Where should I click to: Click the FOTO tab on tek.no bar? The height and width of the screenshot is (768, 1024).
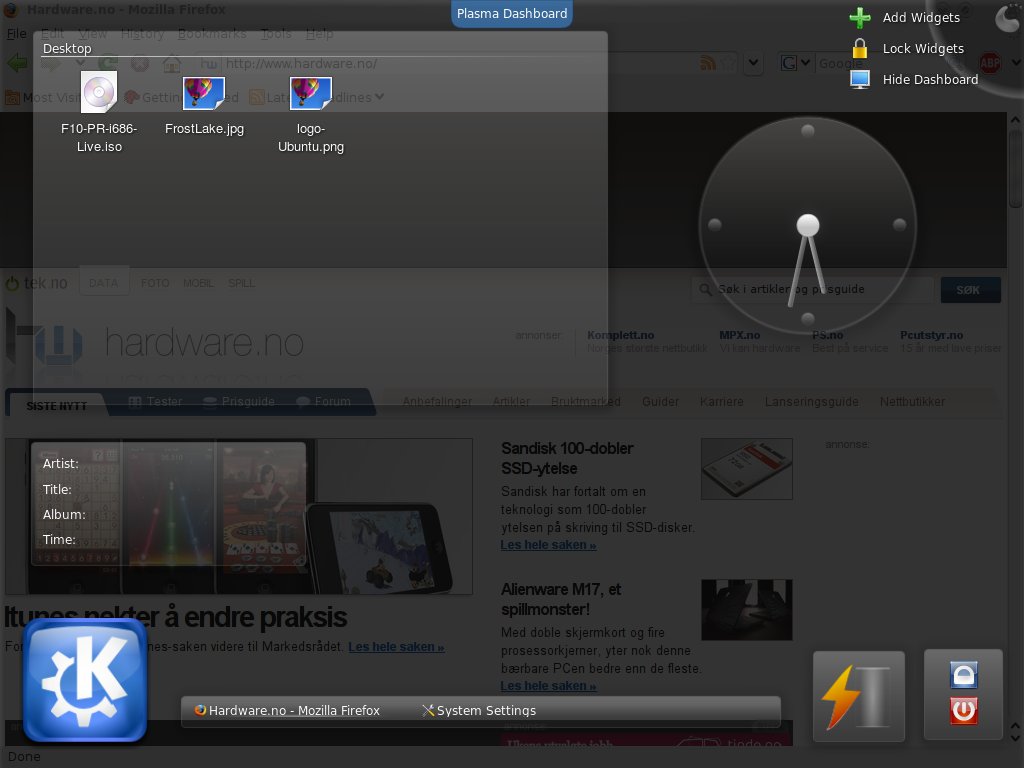pyautogui.click(x=155, y=283)
